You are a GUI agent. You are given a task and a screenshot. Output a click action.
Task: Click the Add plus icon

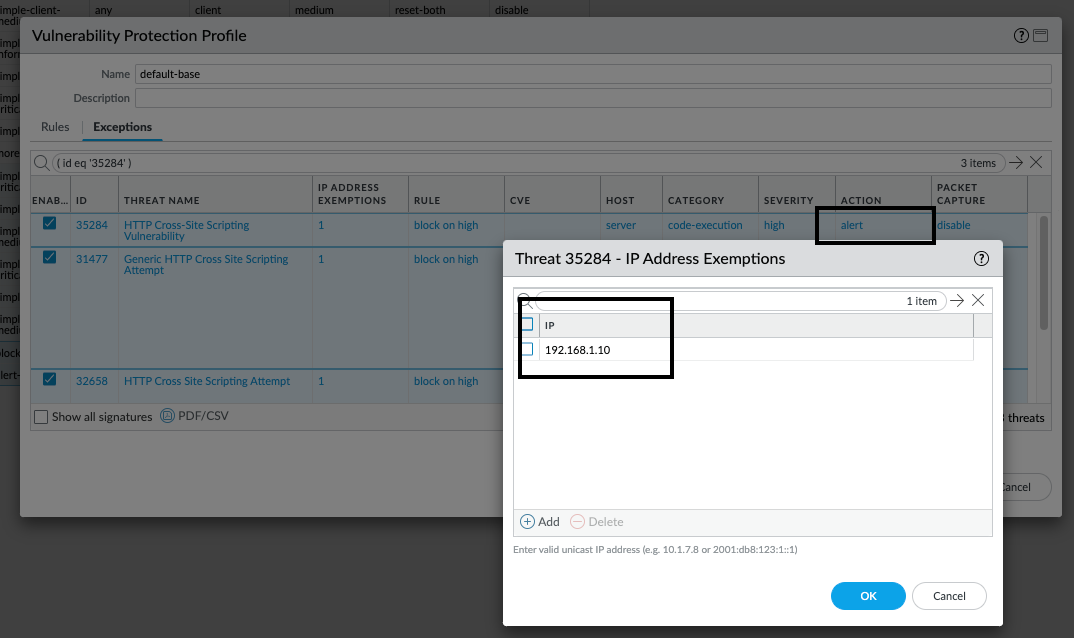(x=527, y=522)
